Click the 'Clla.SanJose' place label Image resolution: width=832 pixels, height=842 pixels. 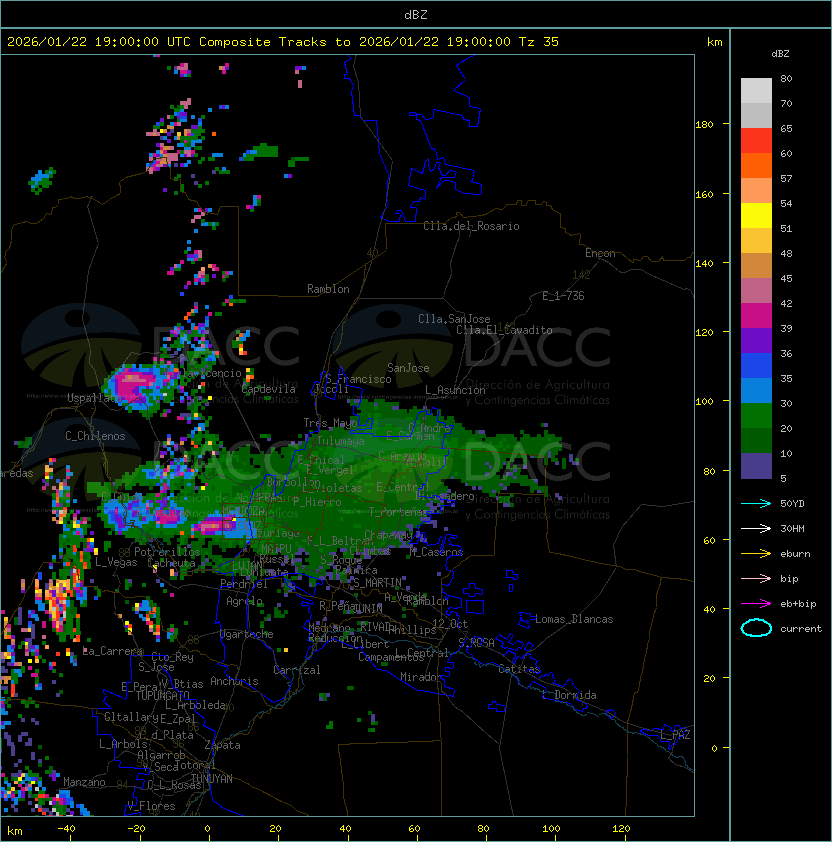[454, 319]
